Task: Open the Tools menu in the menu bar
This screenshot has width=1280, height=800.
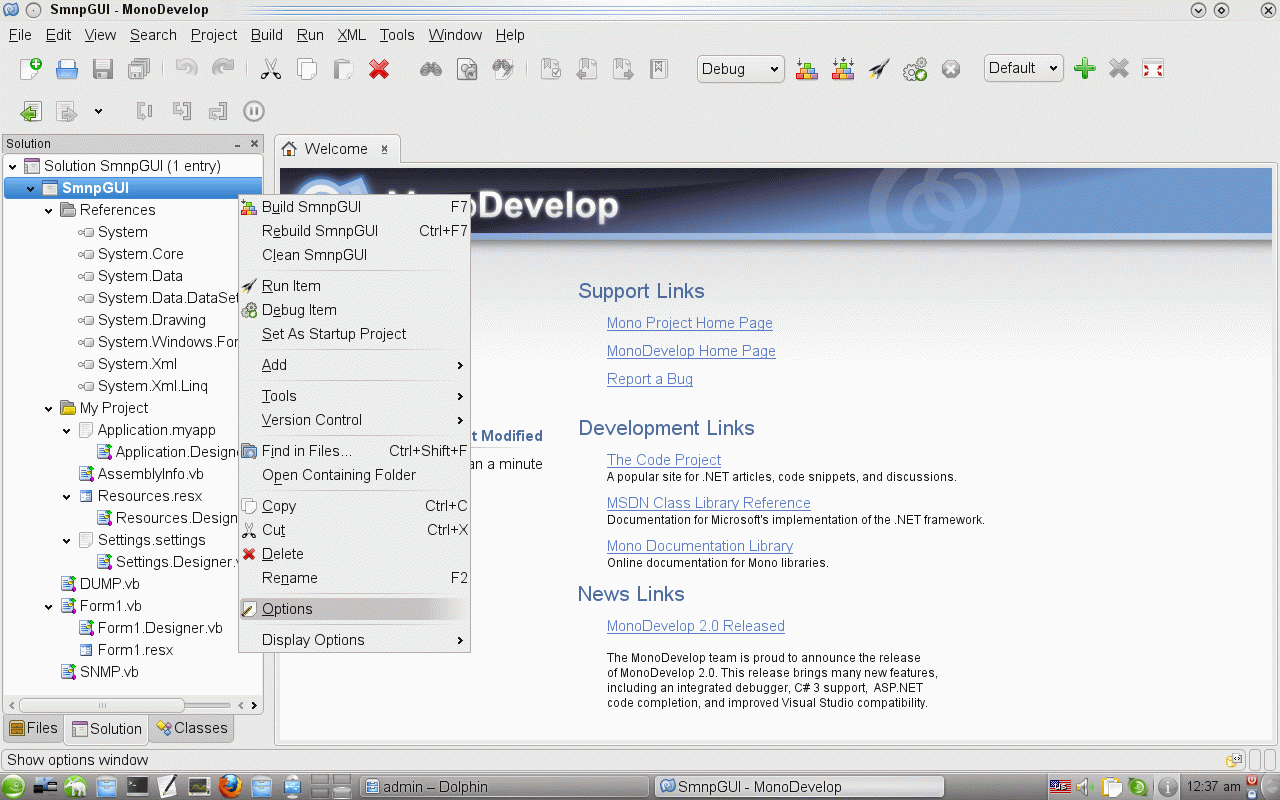Action: tap(397, 35)
